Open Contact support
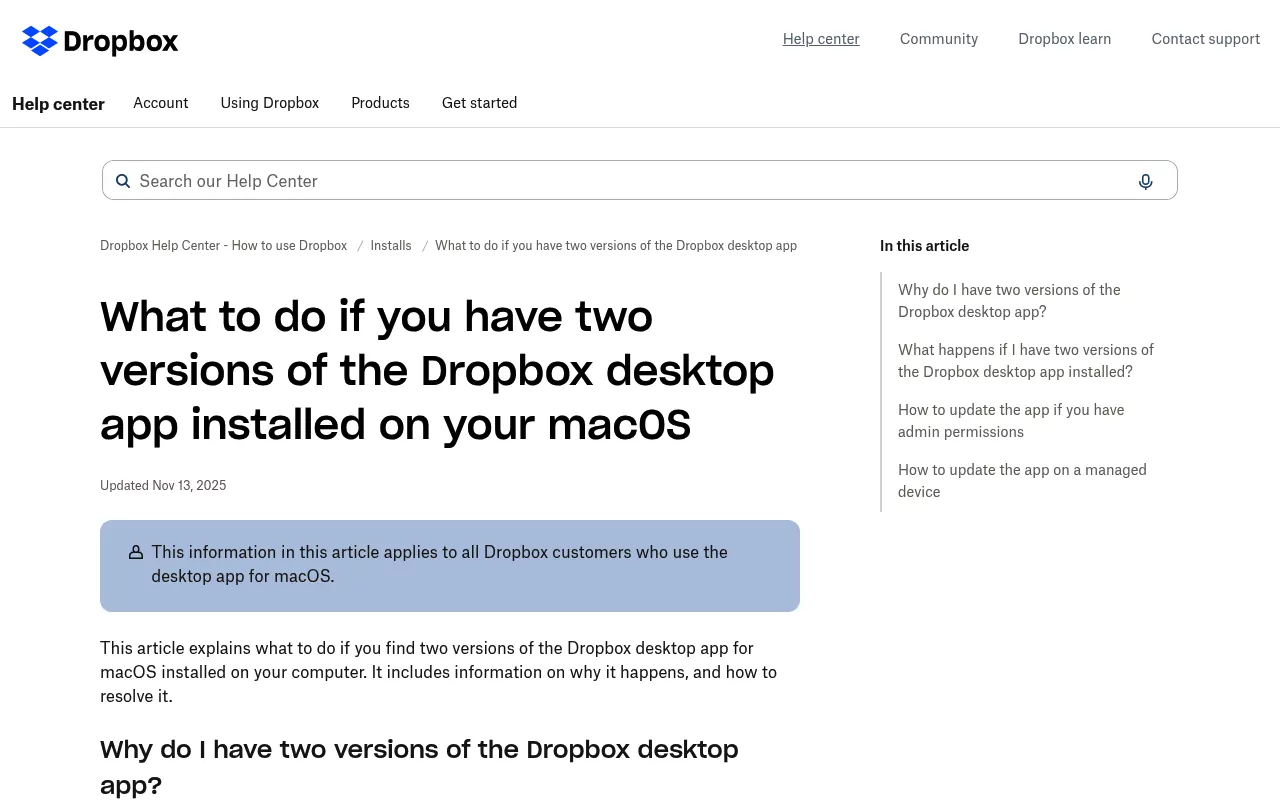 click(1206, 39)
